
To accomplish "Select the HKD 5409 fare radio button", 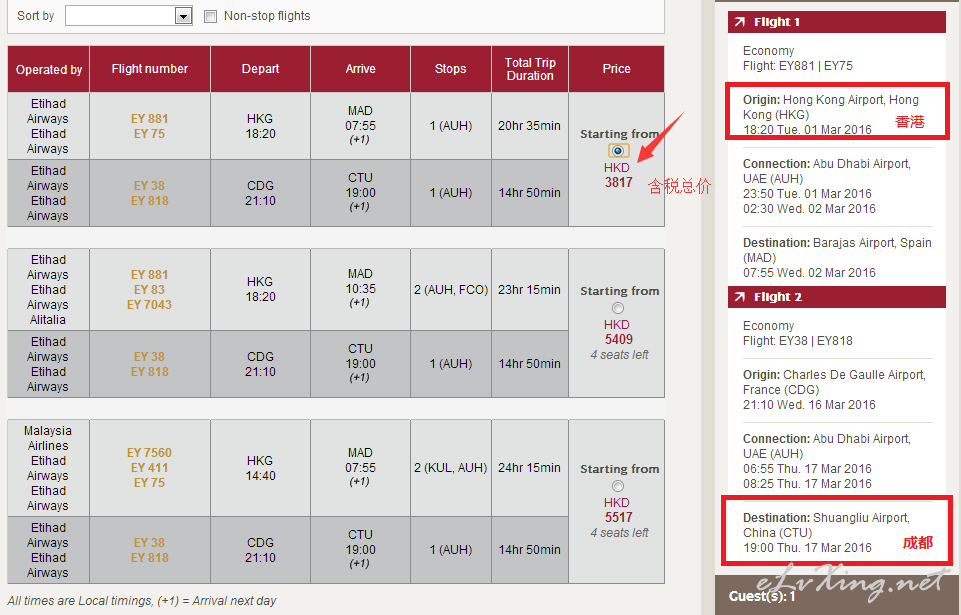I will 618,308.
